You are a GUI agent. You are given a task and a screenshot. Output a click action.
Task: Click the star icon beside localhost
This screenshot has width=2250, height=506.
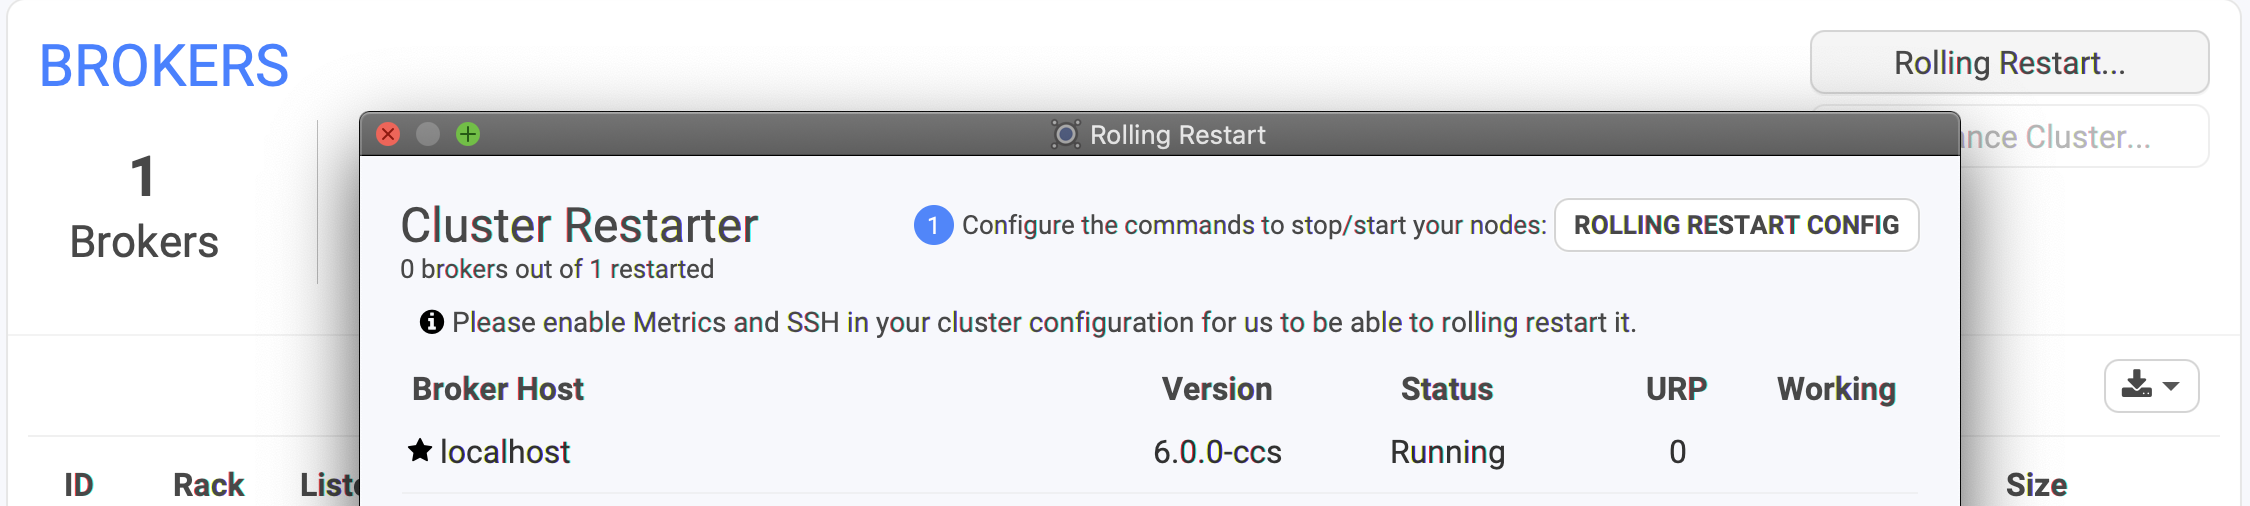(420, 450)
